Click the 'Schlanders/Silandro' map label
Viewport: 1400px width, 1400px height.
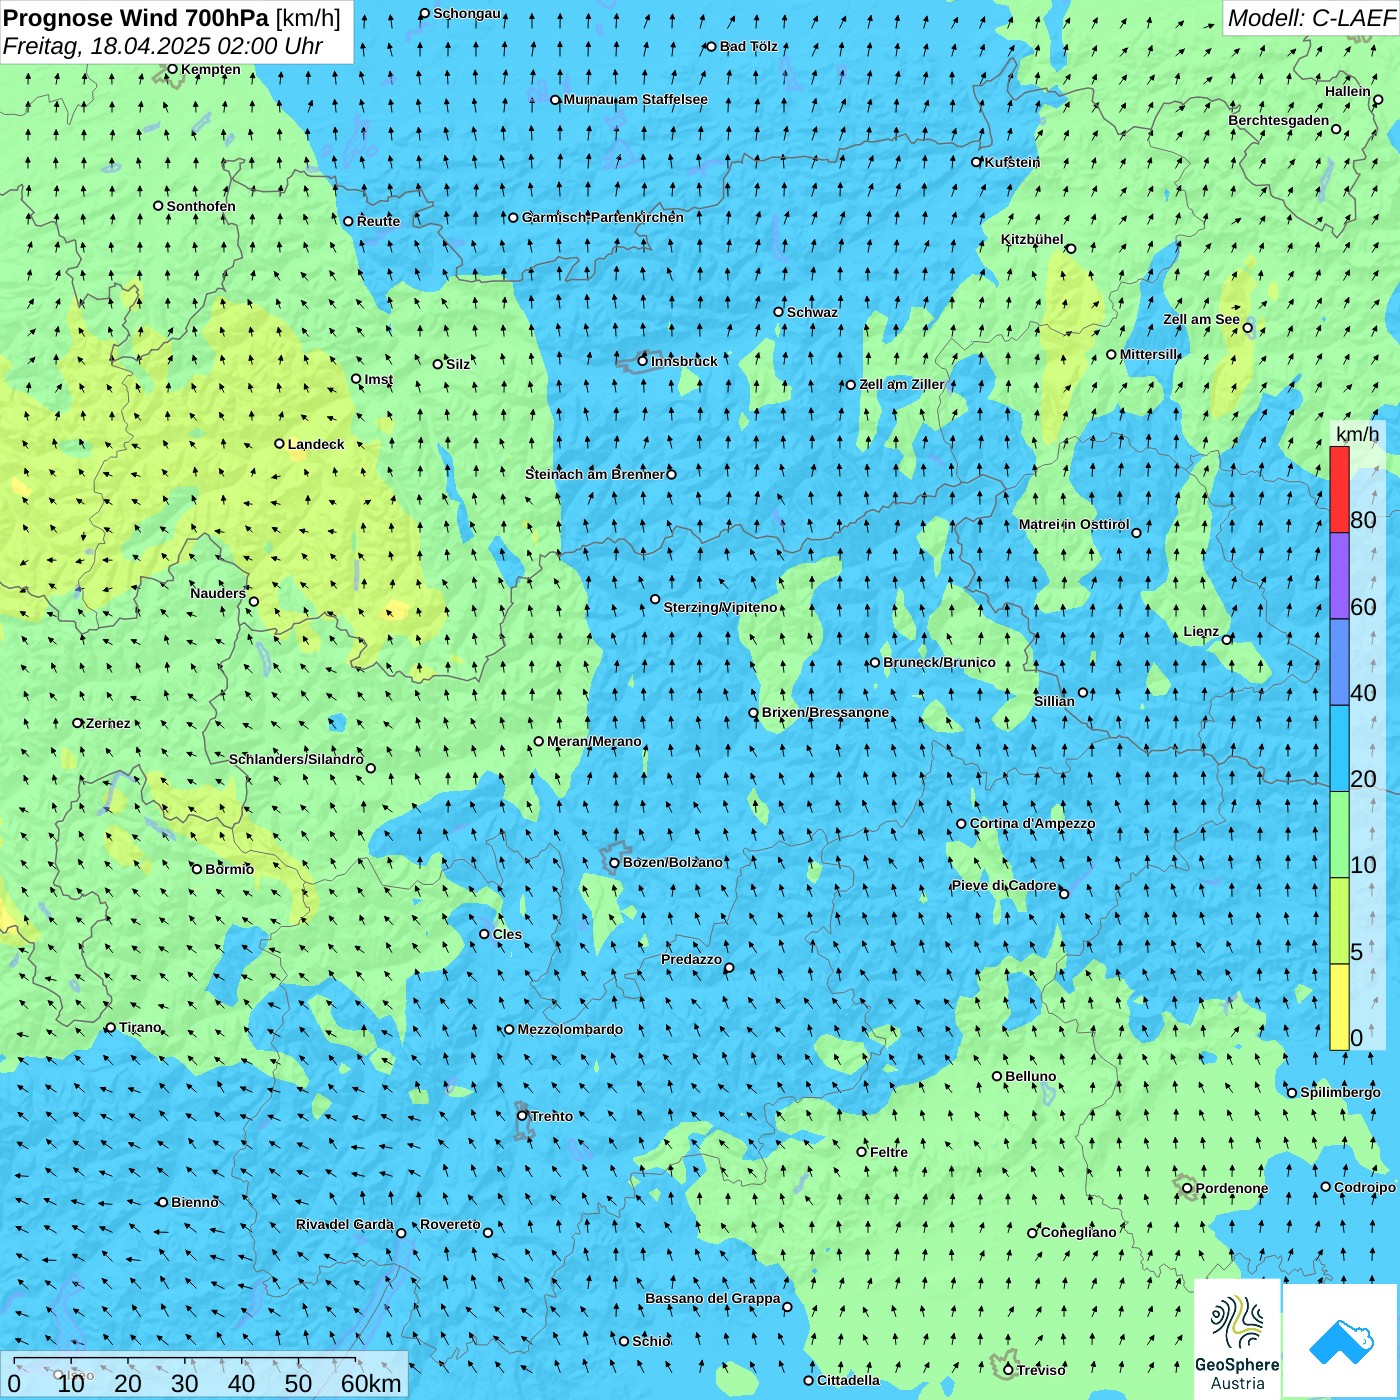pos(296,760)
